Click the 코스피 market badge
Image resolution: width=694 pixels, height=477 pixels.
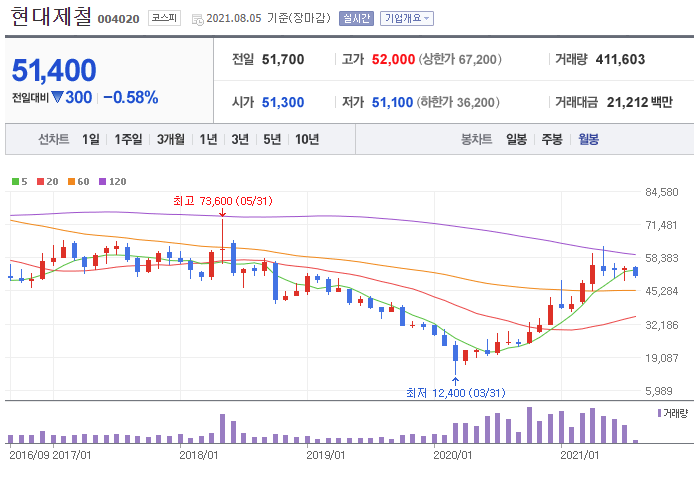click(x=164, y=18)
